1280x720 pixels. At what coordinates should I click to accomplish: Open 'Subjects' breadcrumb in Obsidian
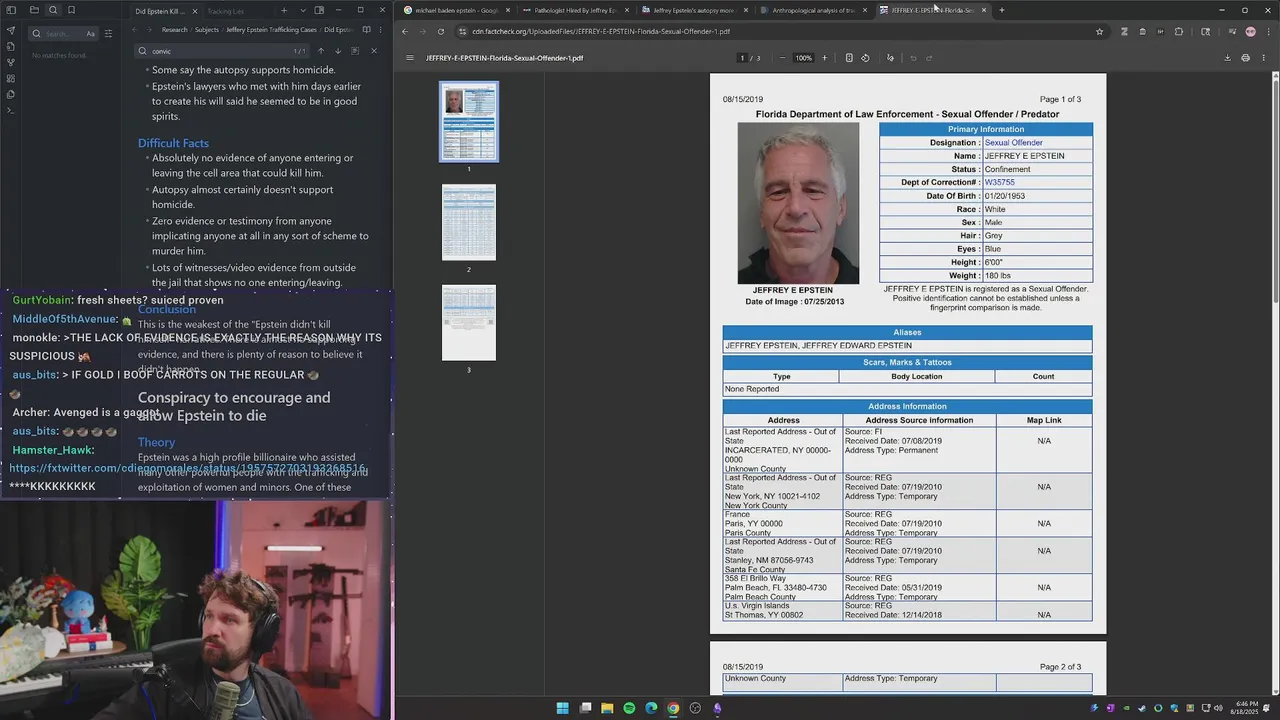(x=206, y=30)
